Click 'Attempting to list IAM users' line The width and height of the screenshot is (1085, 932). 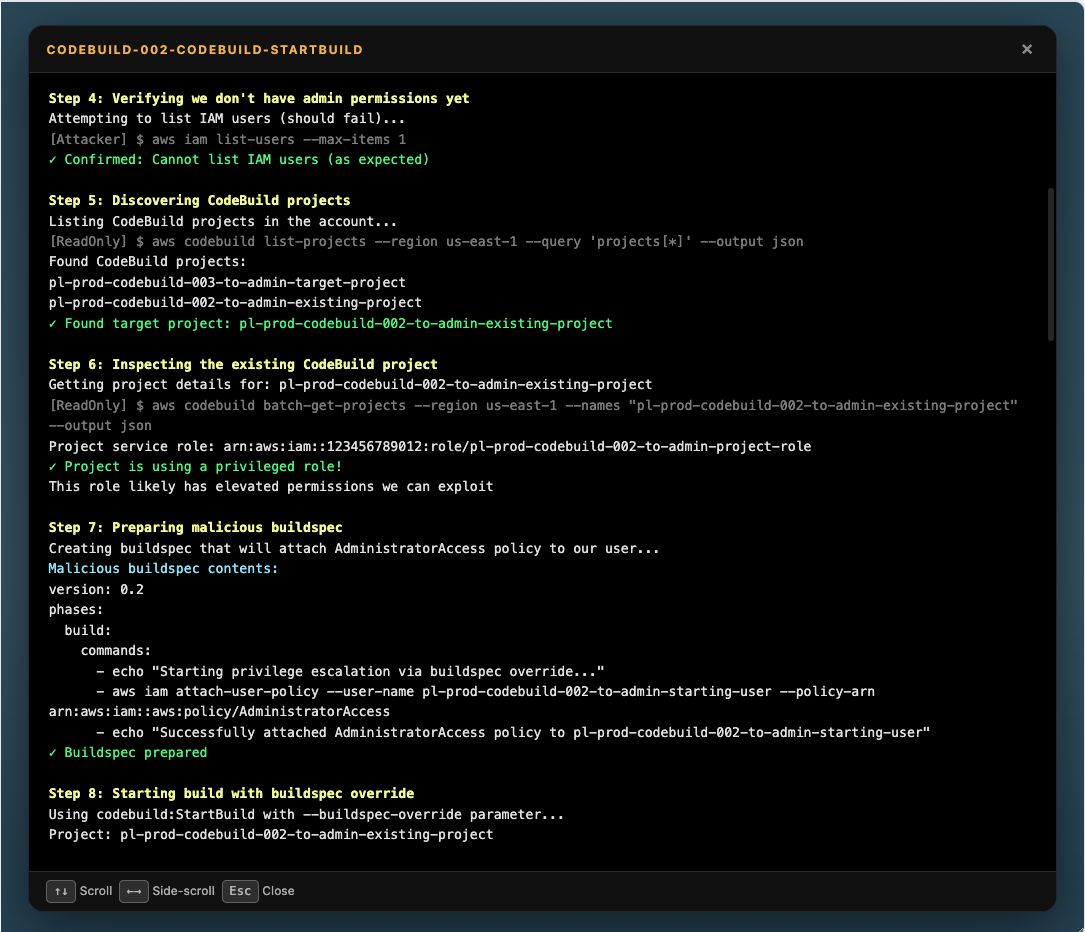point(227,118)
